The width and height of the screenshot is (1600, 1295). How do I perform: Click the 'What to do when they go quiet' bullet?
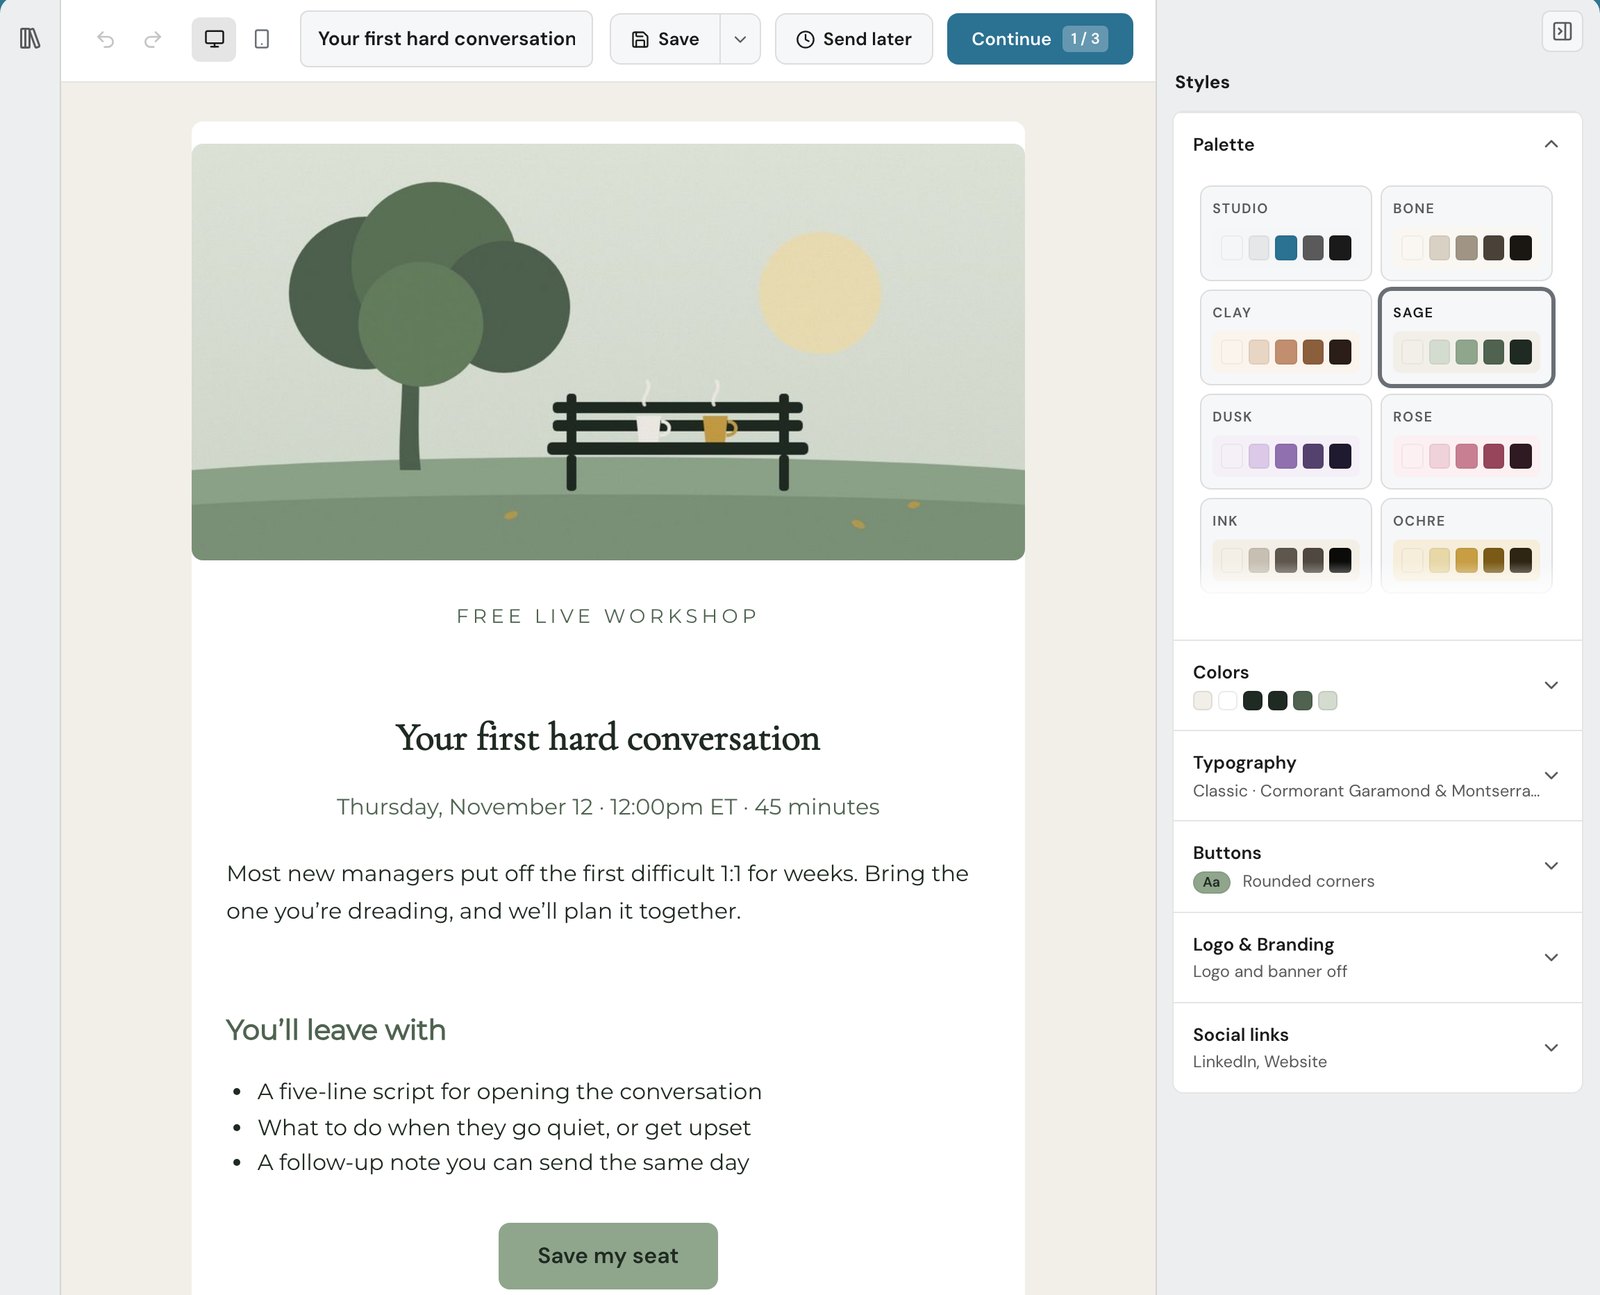click(x=504, y=1127)
